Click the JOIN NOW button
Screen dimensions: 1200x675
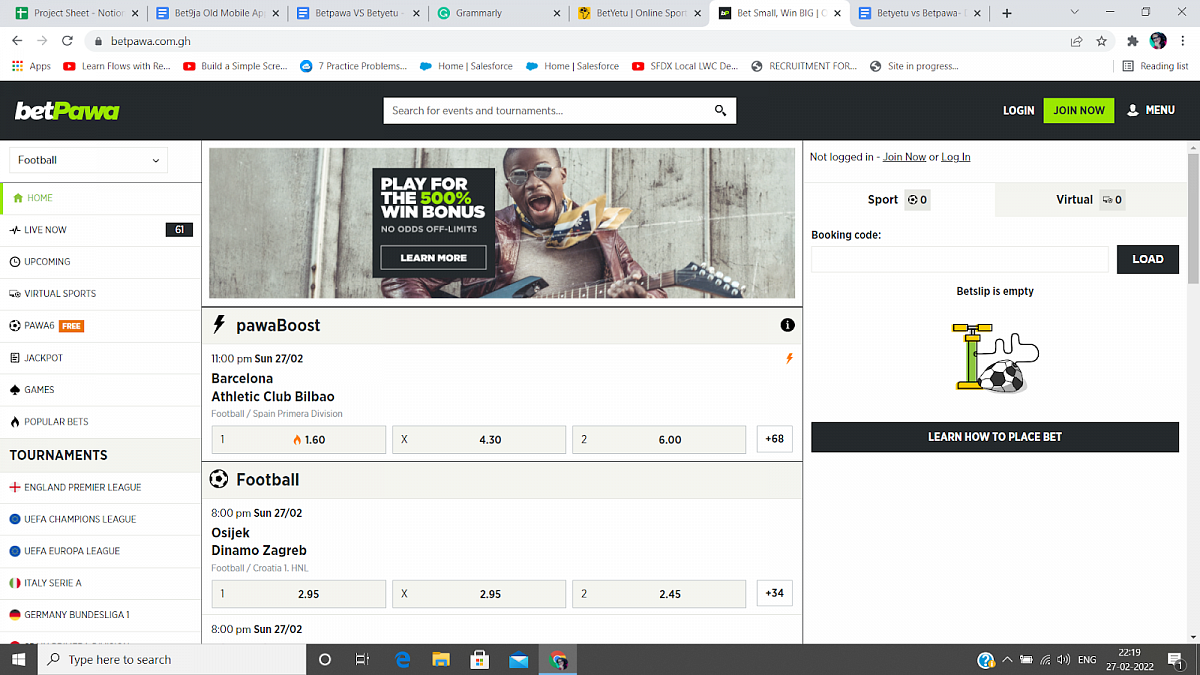[x=1078, y=110]
